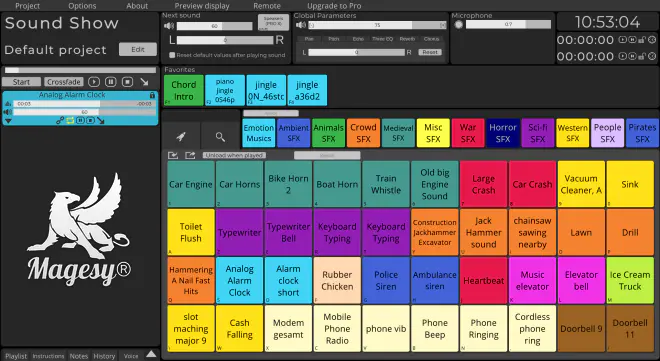Adjust the Global Parameters volume slider

[x=377, y=25]
